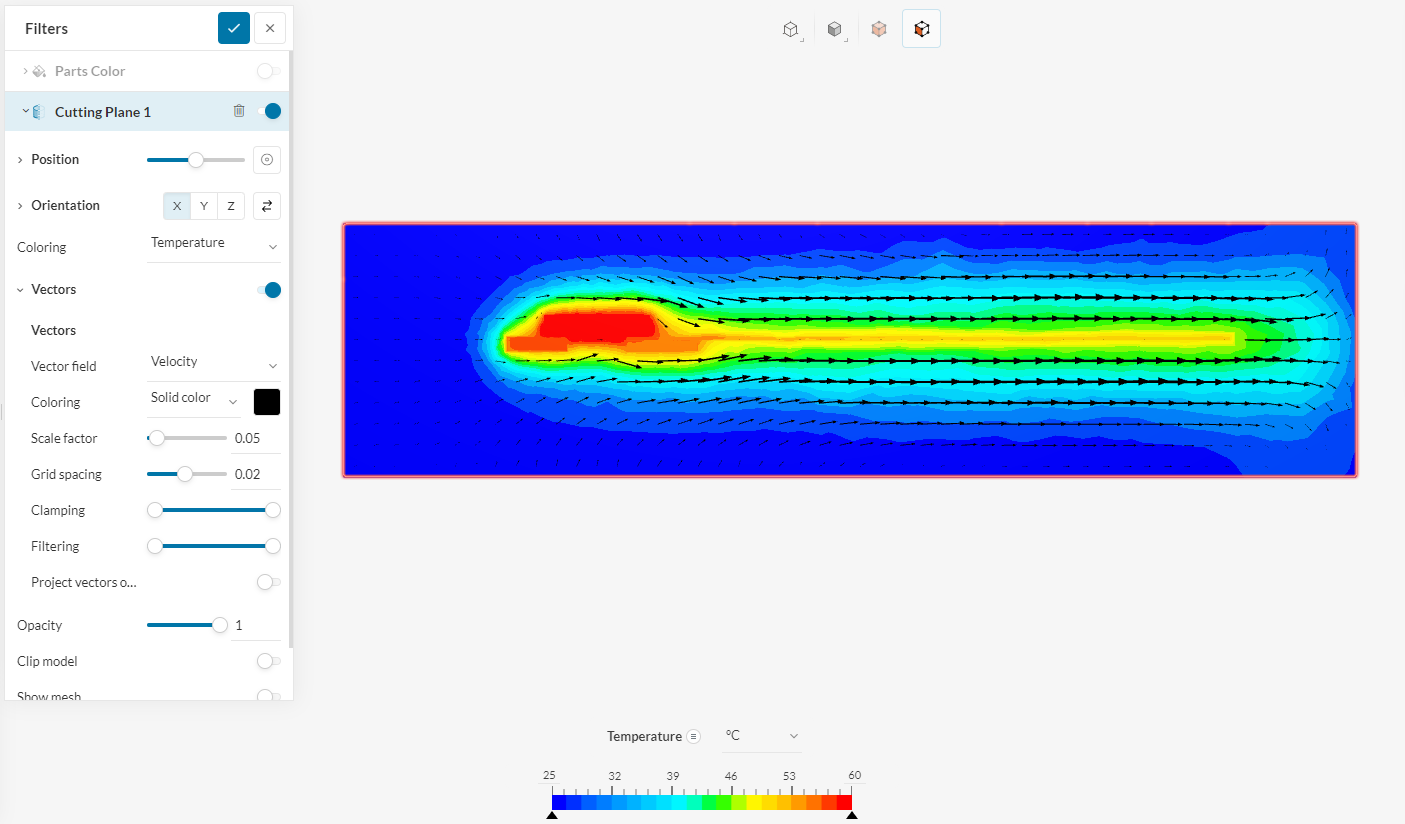
Task: Disable the Vectors switch
Action: [x=268, y=290]
